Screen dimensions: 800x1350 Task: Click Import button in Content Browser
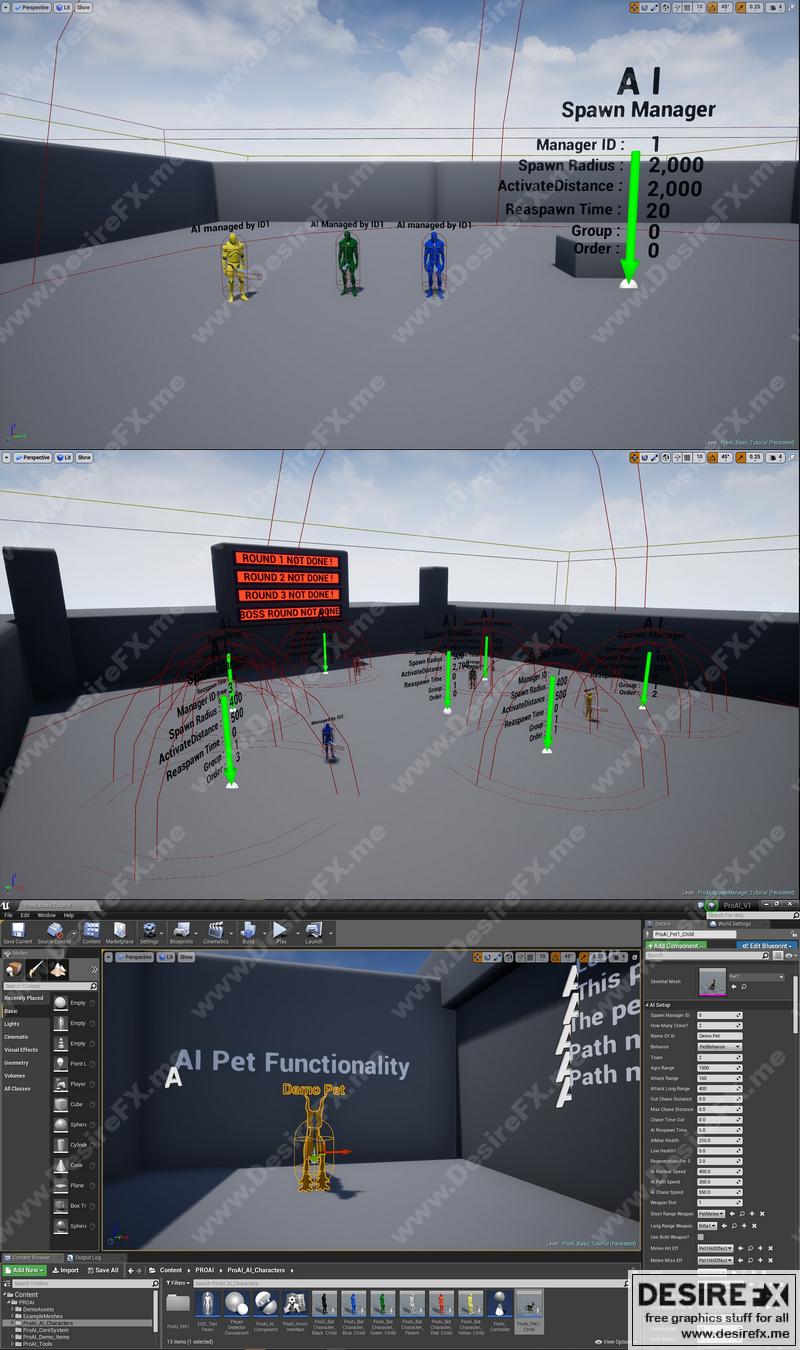[65, 1270]
